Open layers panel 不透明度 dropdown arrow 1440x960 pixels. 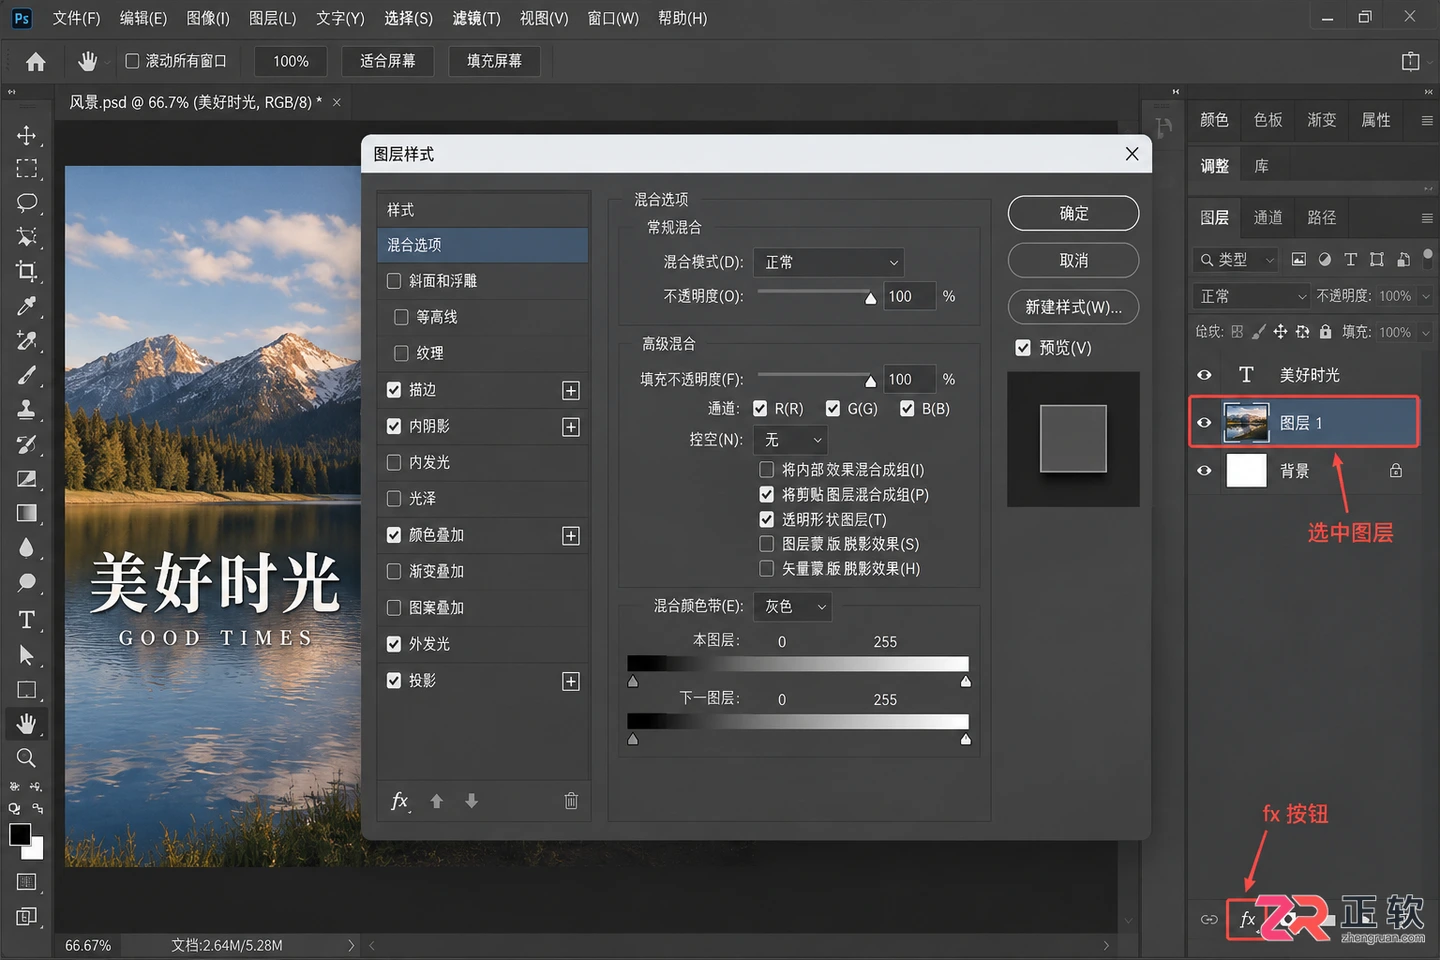click(x=1425, y=296)
